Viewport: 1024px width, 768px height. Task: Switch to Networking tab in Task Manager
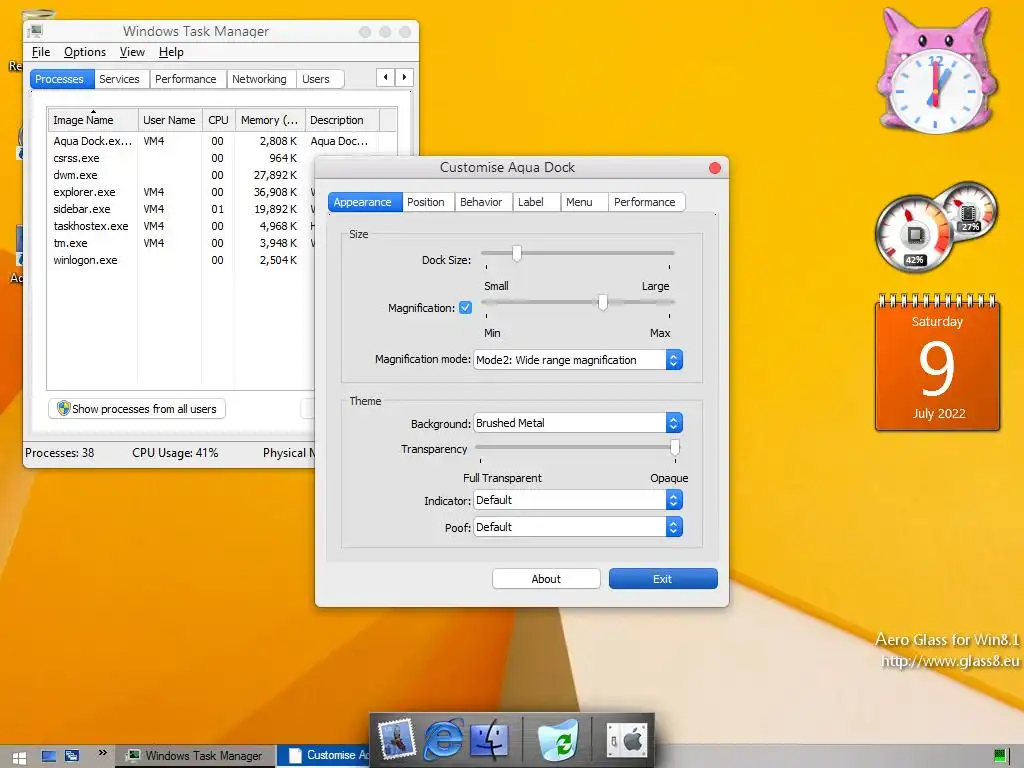point(259,79)
